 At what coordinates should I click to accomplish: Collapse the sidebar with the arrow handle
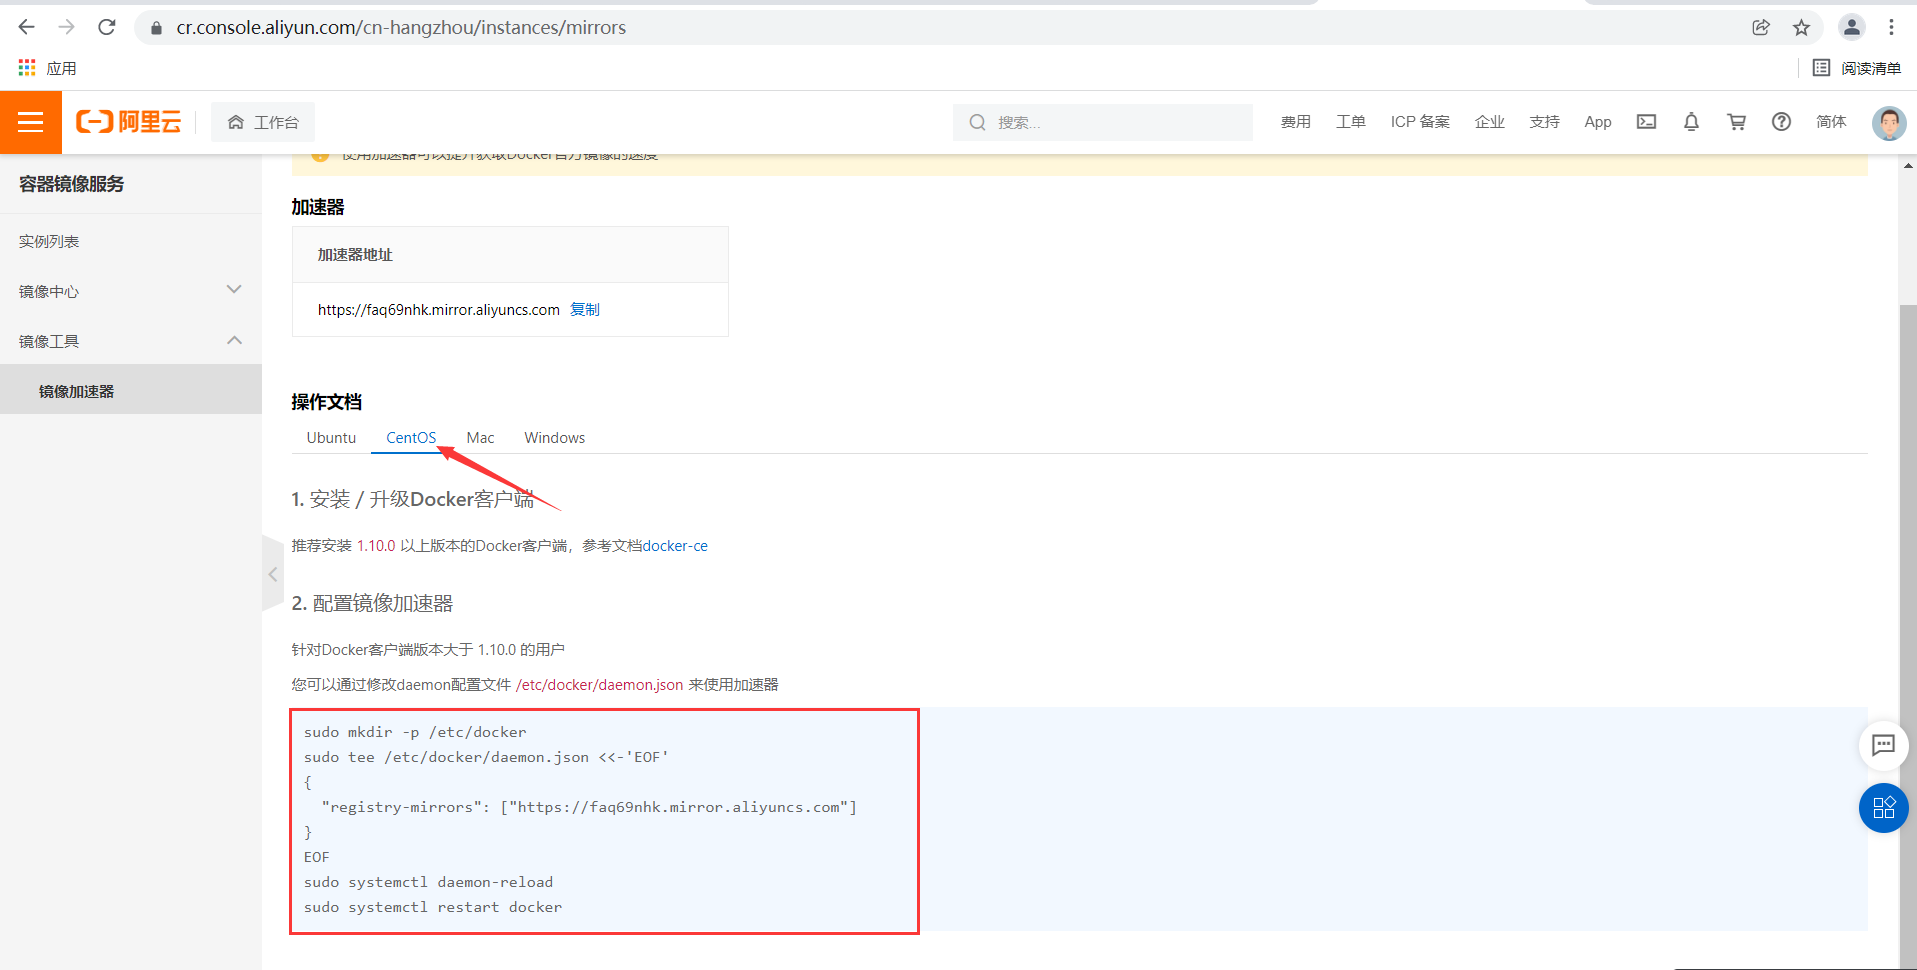[272, 574]
